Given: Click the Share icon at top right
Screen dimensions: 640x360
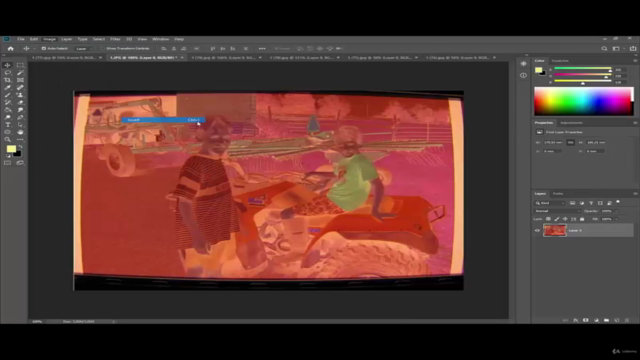Looking at the screenshot, I should (x=633, y=49).
